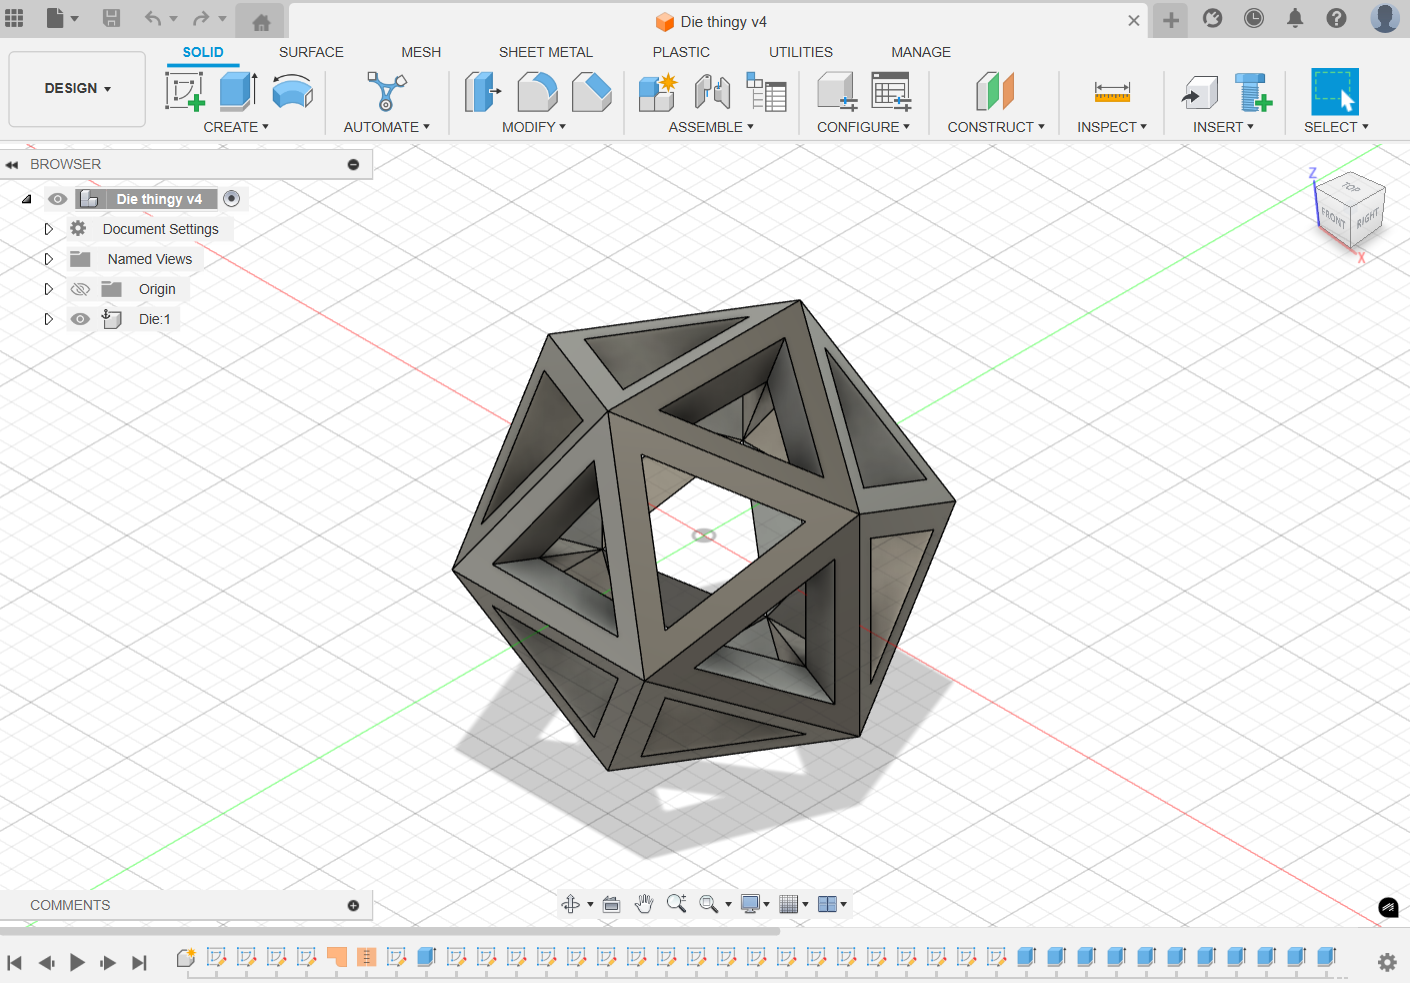This screenshot has width=1410, height=983.
Task: Click the Joint tool icon
Action: pos(712,92)
